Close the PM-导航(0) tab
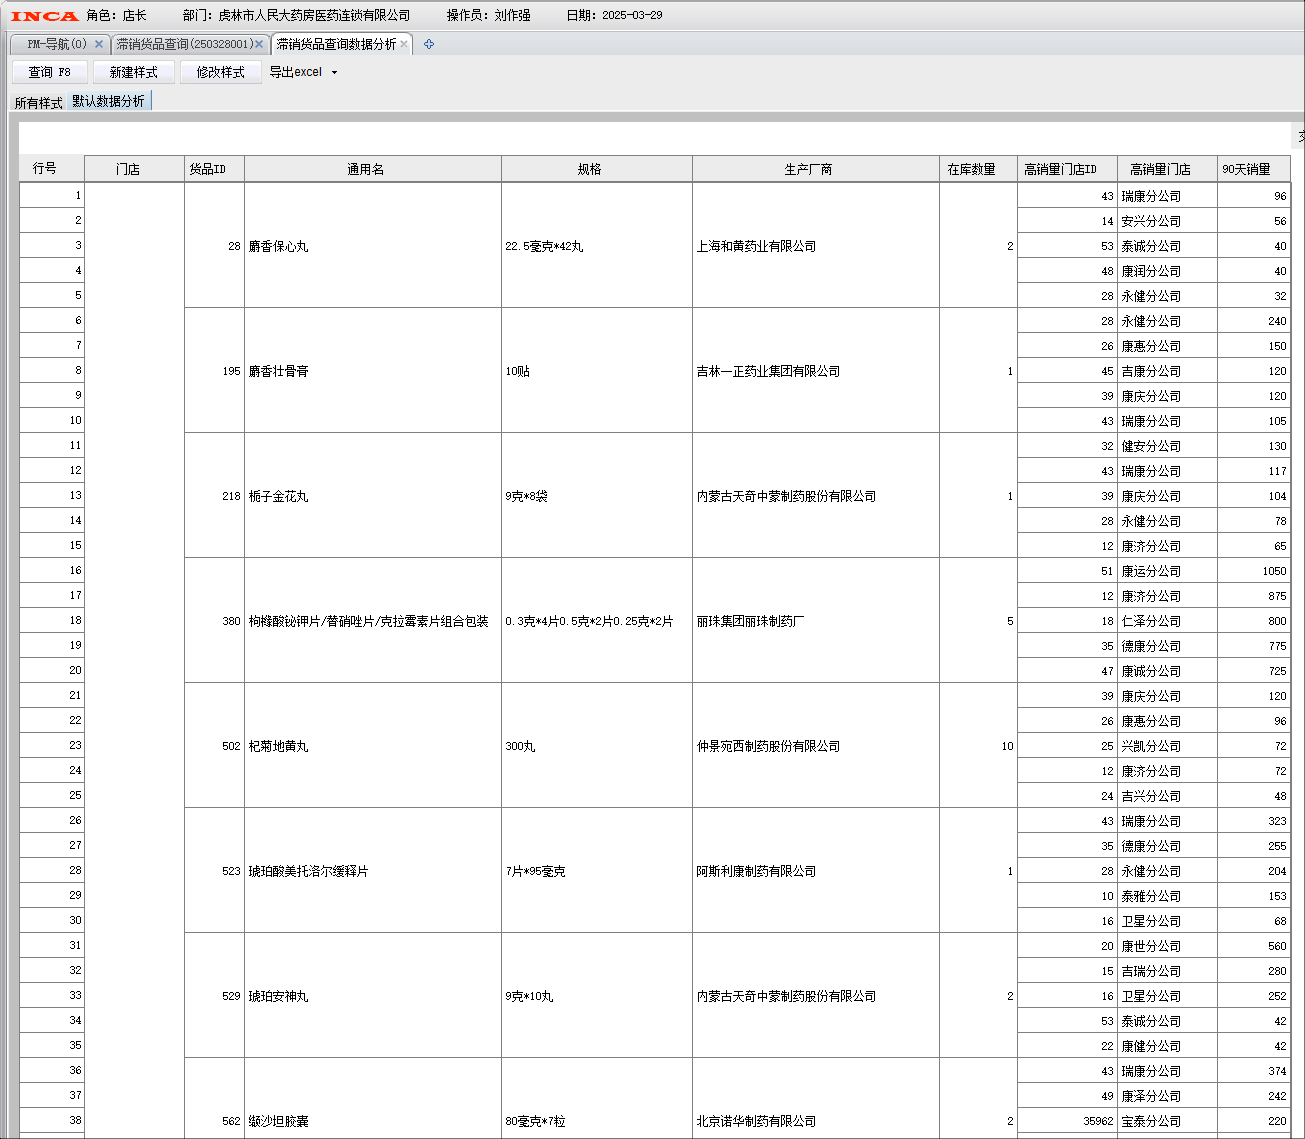1305x1139 pixels. click(99, 44)
